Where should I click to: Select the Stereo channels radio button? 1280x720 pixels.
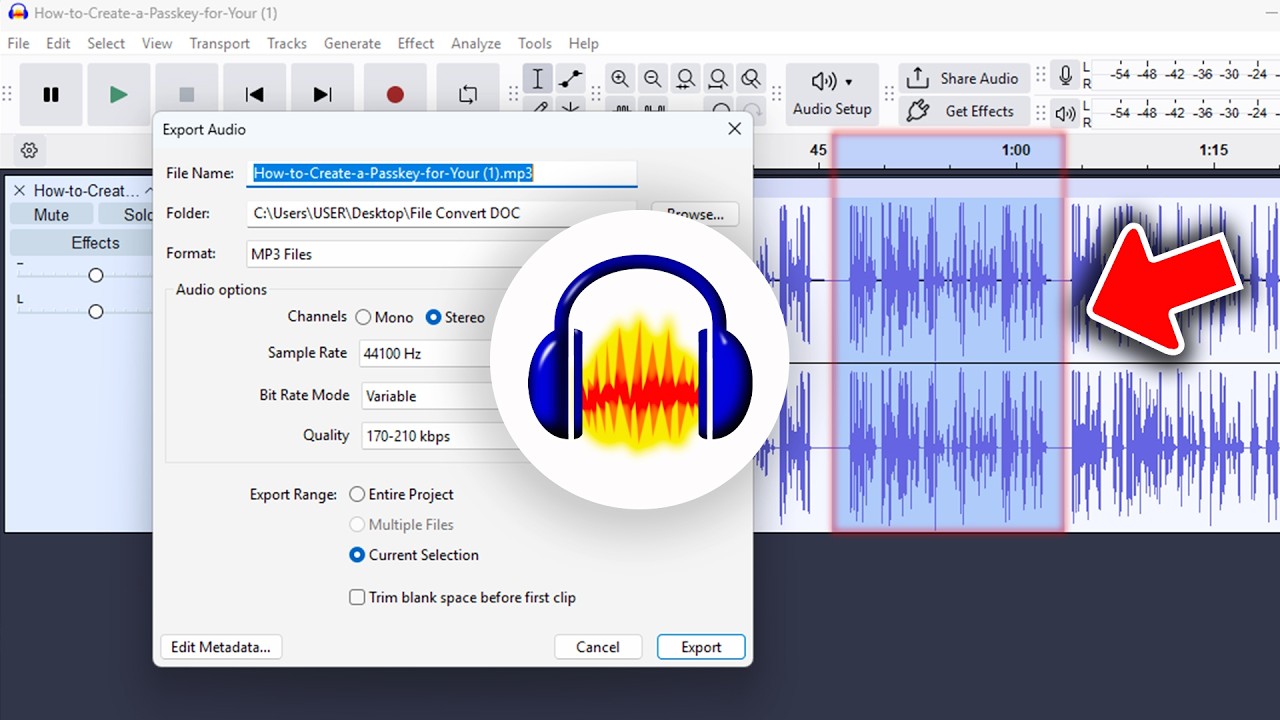click(x=433, y=317)
